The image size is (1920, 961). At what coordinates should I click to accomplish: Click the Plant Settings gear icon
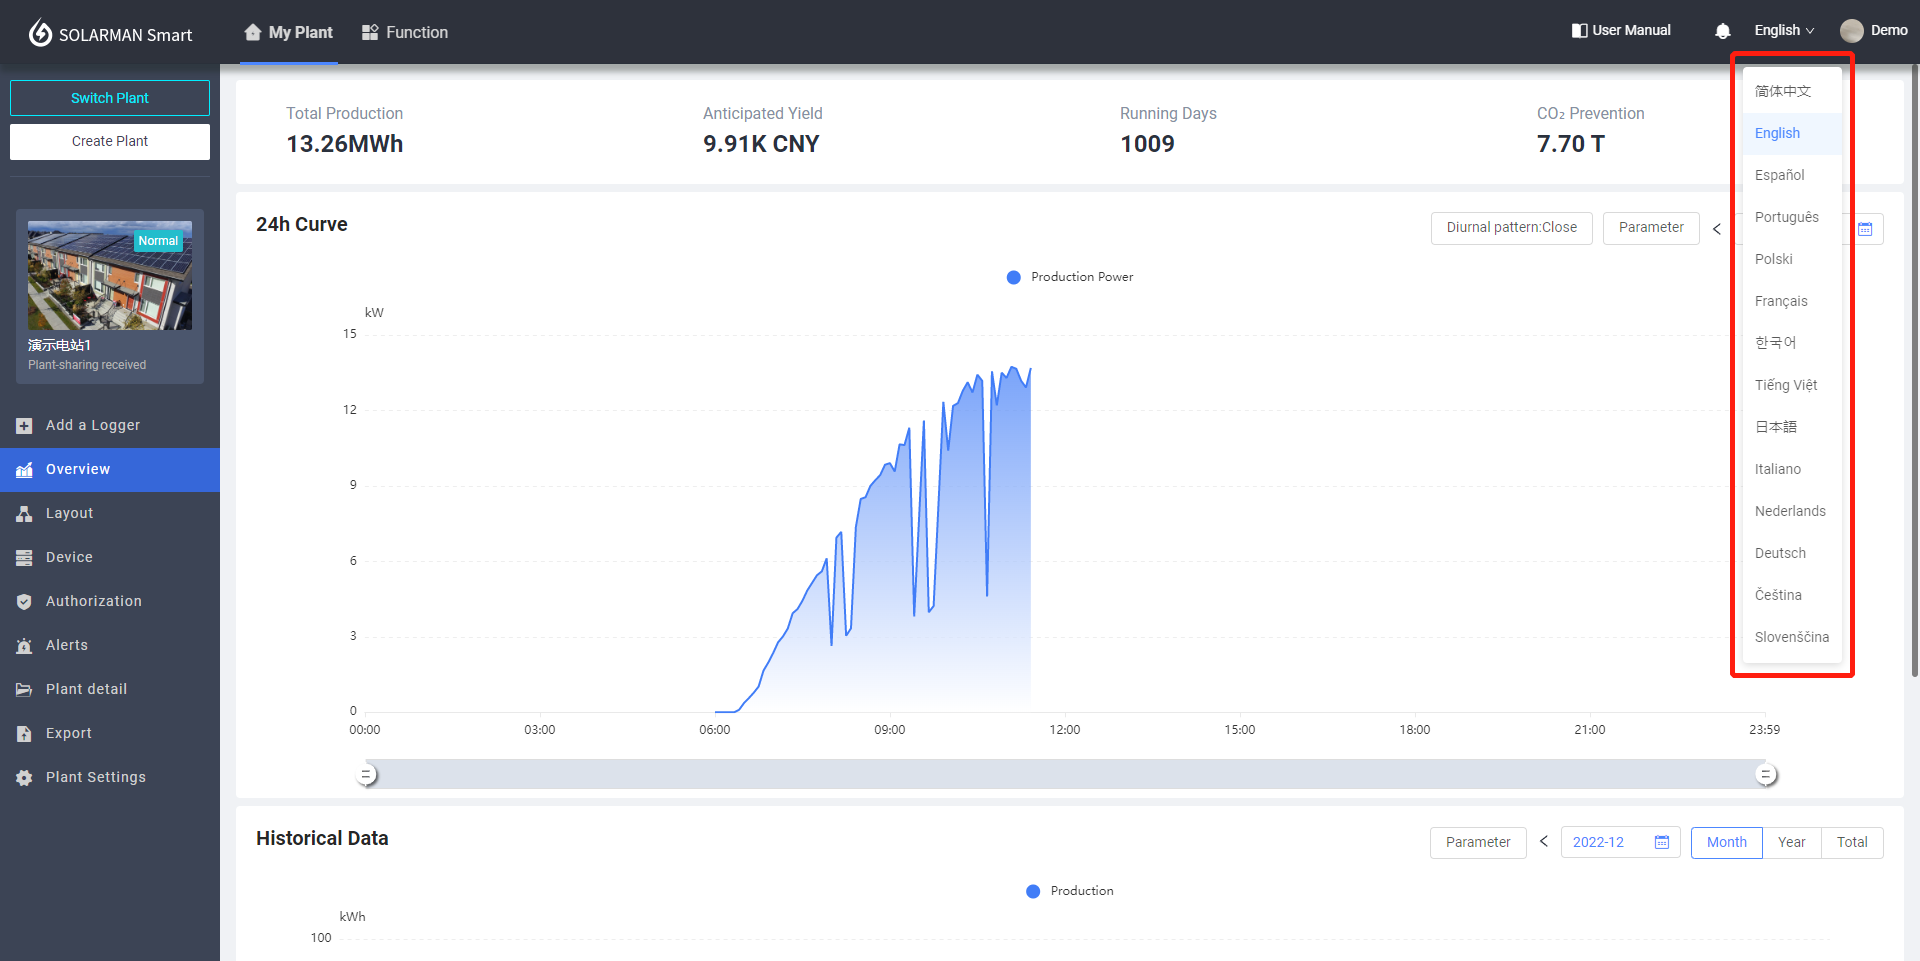[24, 778]
